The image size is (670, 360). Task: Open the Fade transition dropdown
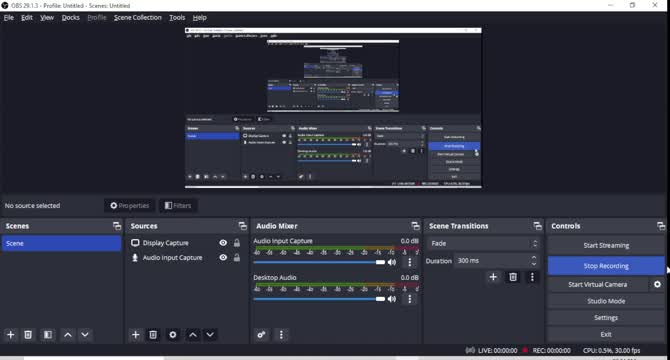click(x=483, y=243)
